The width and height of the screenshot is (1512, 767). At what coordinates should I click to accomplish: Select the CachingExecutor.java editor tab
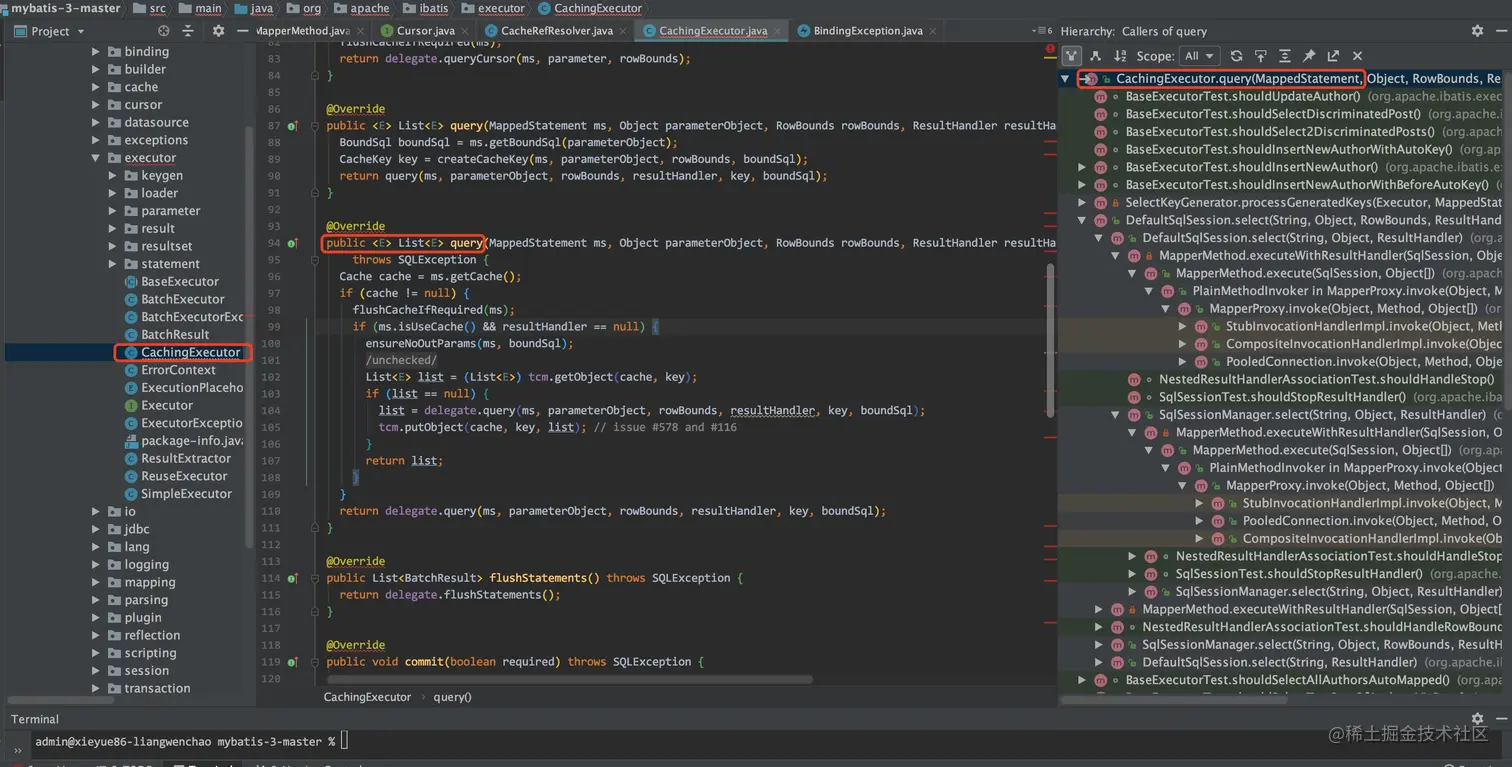713,31
